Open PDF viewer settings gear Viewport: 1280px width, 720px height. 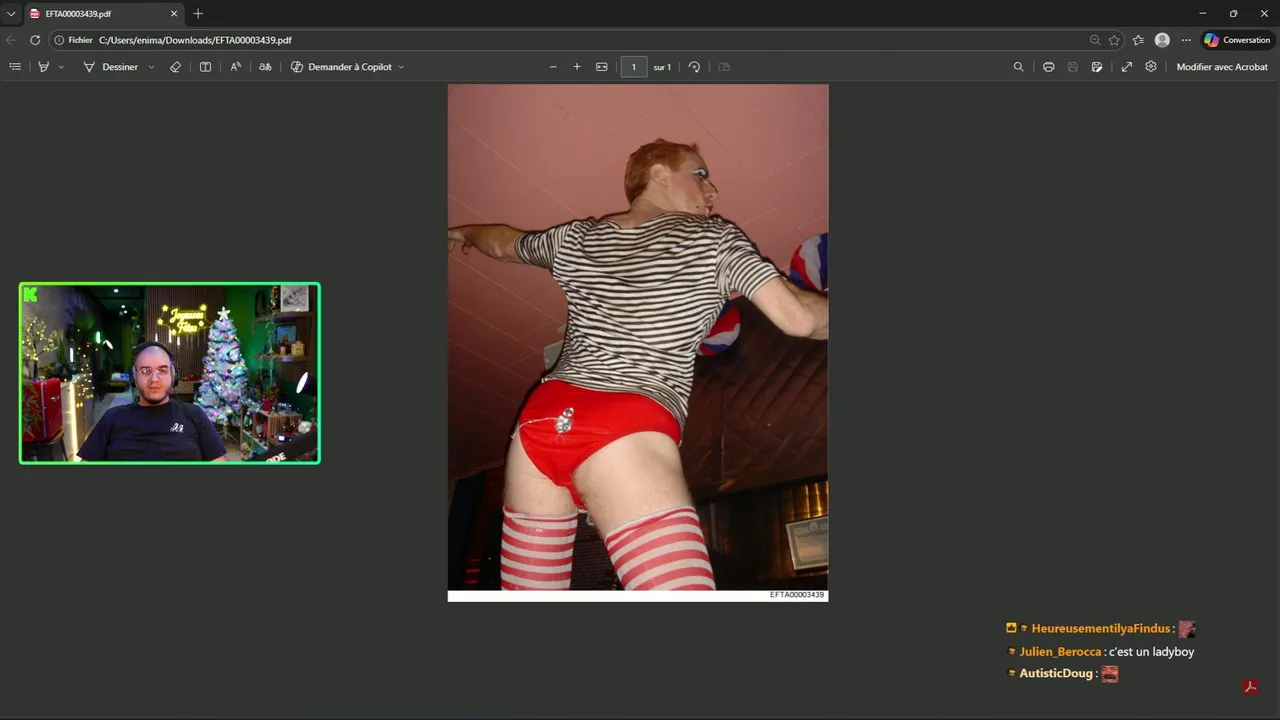[1151, 67]
